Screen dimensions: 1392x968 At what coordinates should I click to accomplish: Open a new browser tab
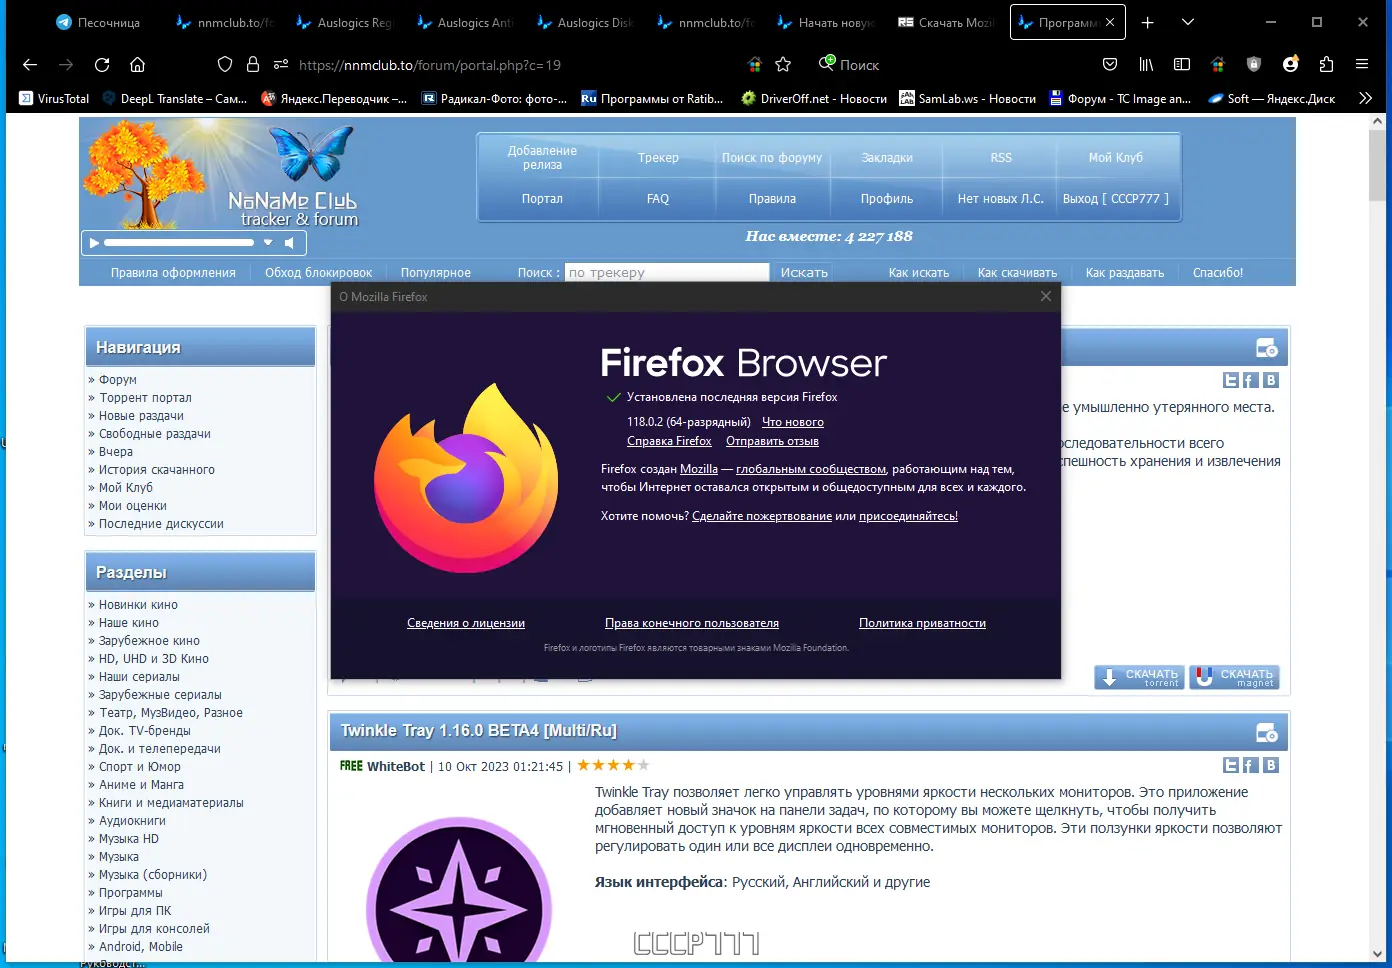(1148, 22)
